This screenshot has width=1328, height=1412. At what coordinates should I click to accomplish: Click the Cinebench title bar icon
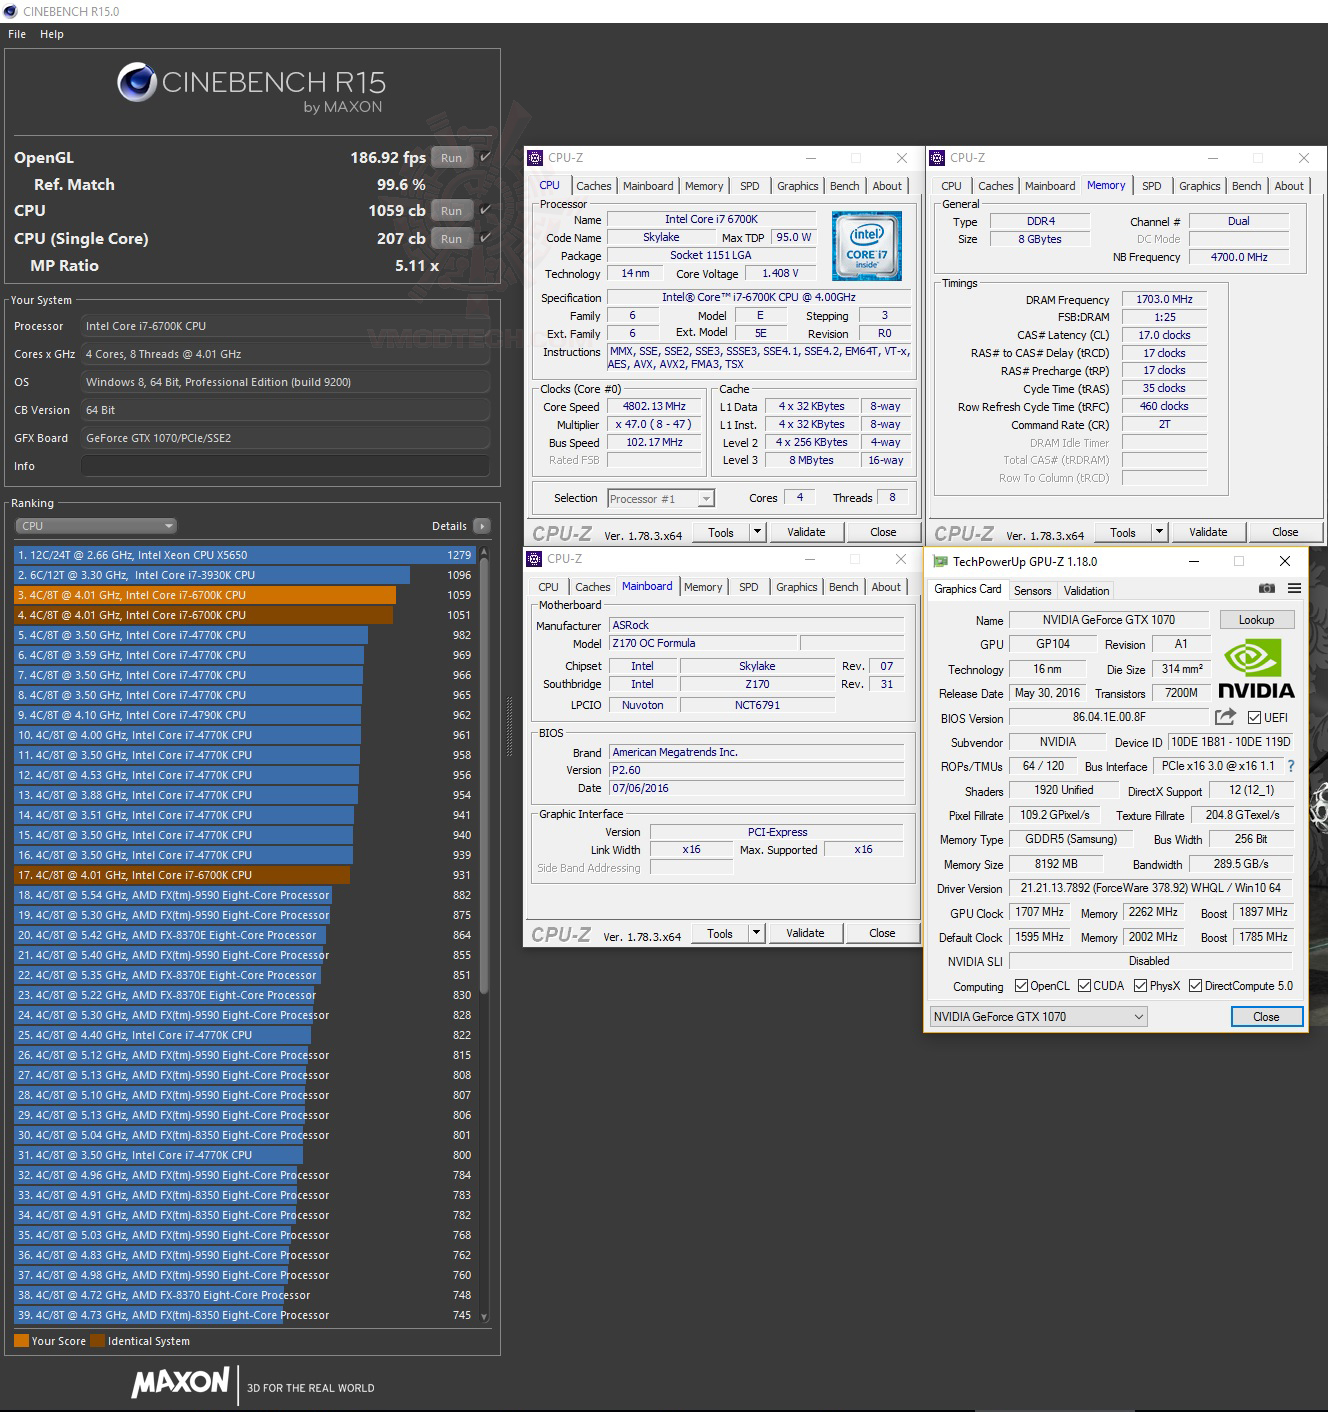tap(10, 11)
